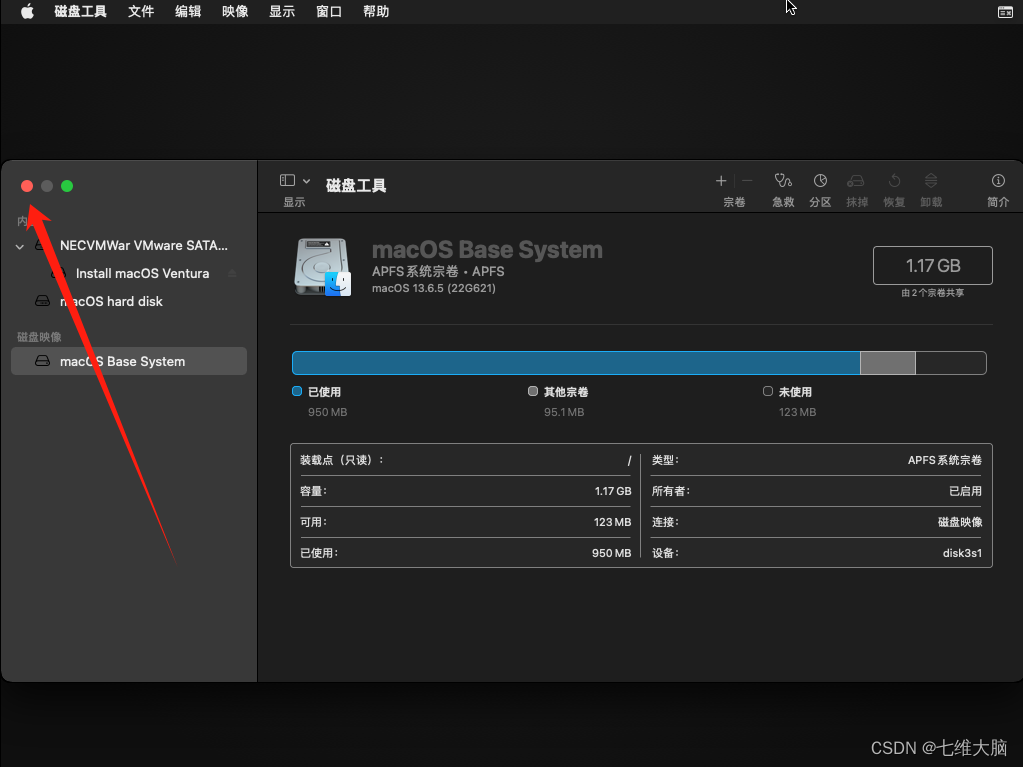Click the 未使用 legend swatch
The image size is (1023, 767).
[768, 391]
